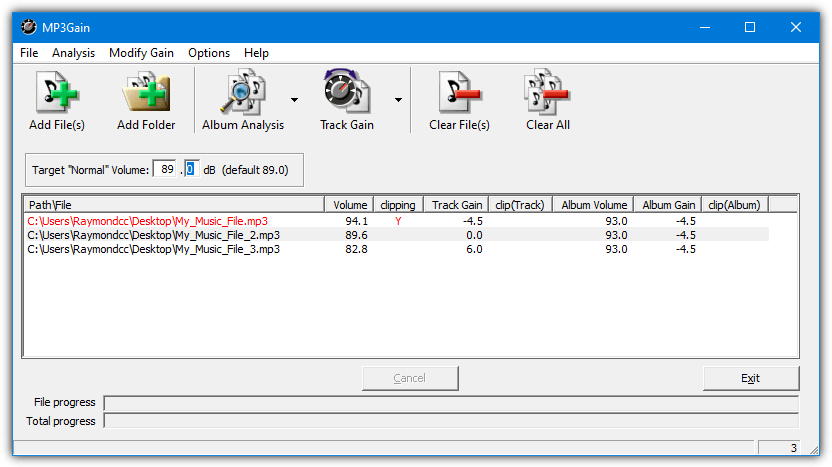
Task: Expand the Track Gain dropdown arrow
Action: 398,100
